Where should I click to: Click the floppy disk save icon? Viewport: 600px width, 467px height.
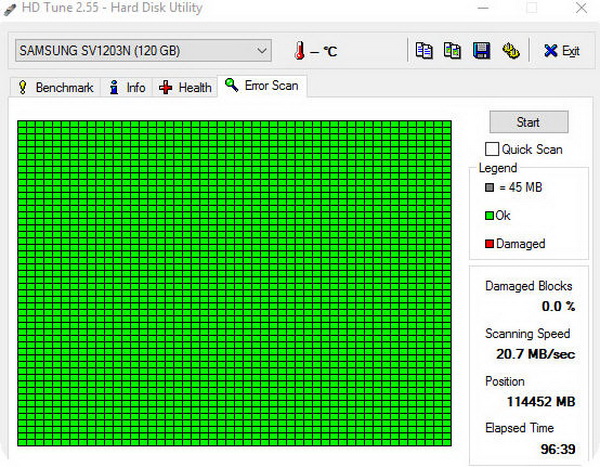click(481, 50)
